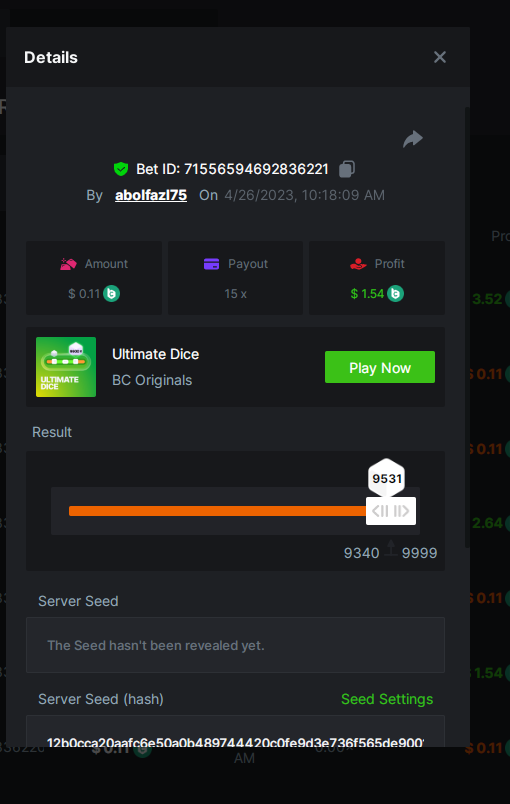
Task: Open abolfazl75 user profile link
Action: point(151,195)
